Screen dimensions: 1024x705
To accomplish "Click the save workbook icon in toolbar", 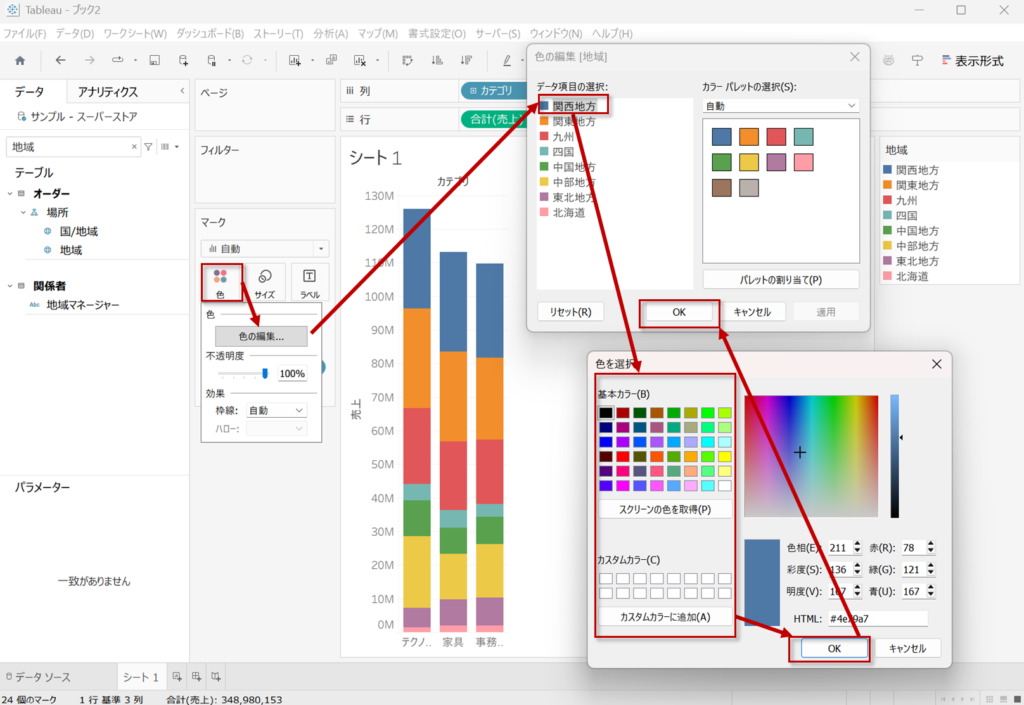I will click(154, 60).
